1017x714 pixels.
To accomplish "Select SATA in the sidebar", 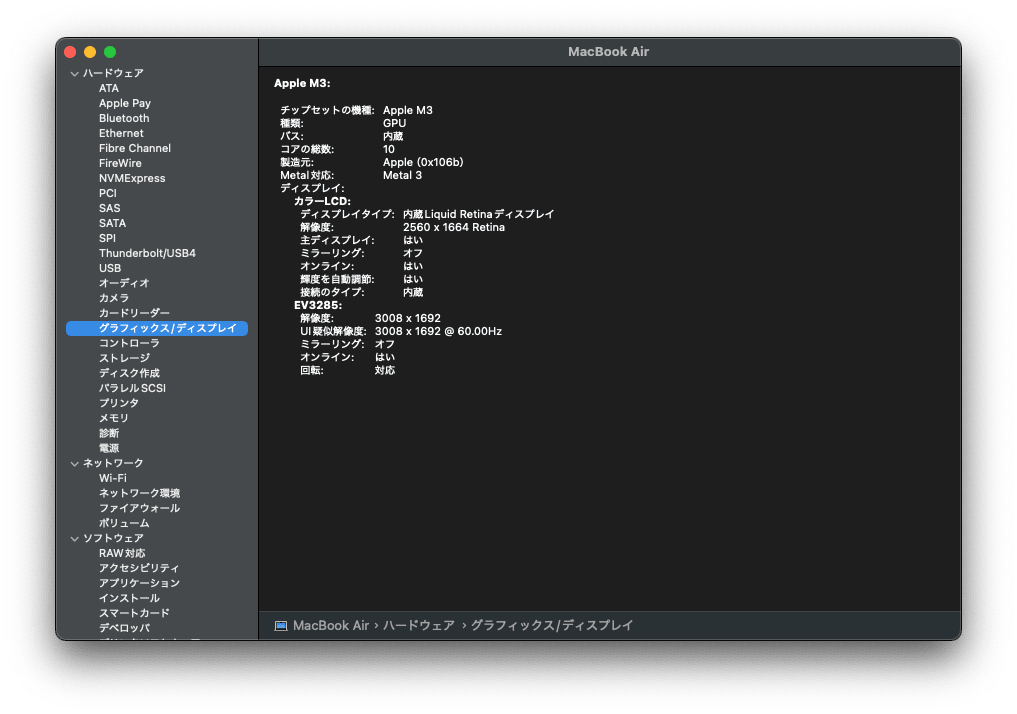I will coord(112,222).
